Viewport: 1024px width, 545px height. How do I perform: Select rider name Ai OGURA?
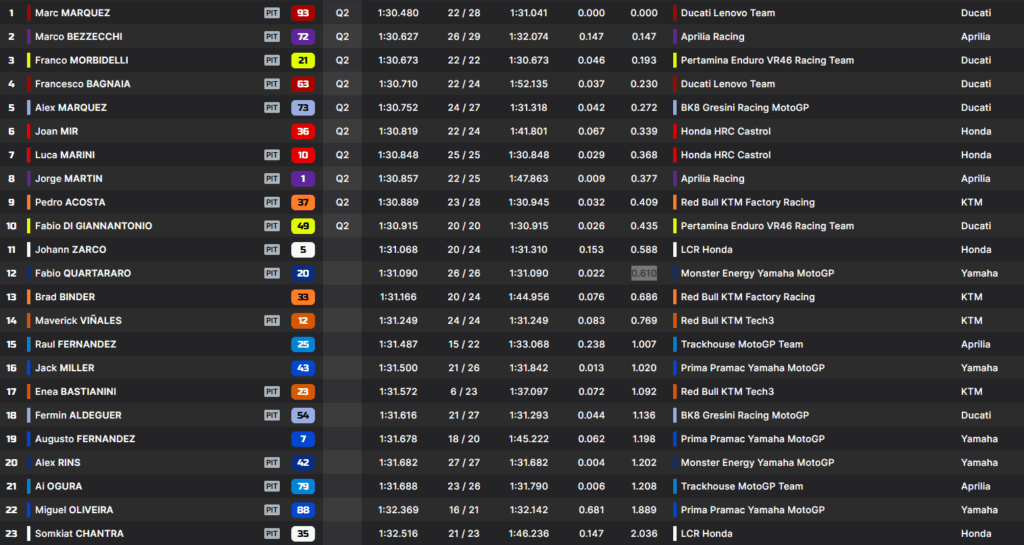[59, 486]
